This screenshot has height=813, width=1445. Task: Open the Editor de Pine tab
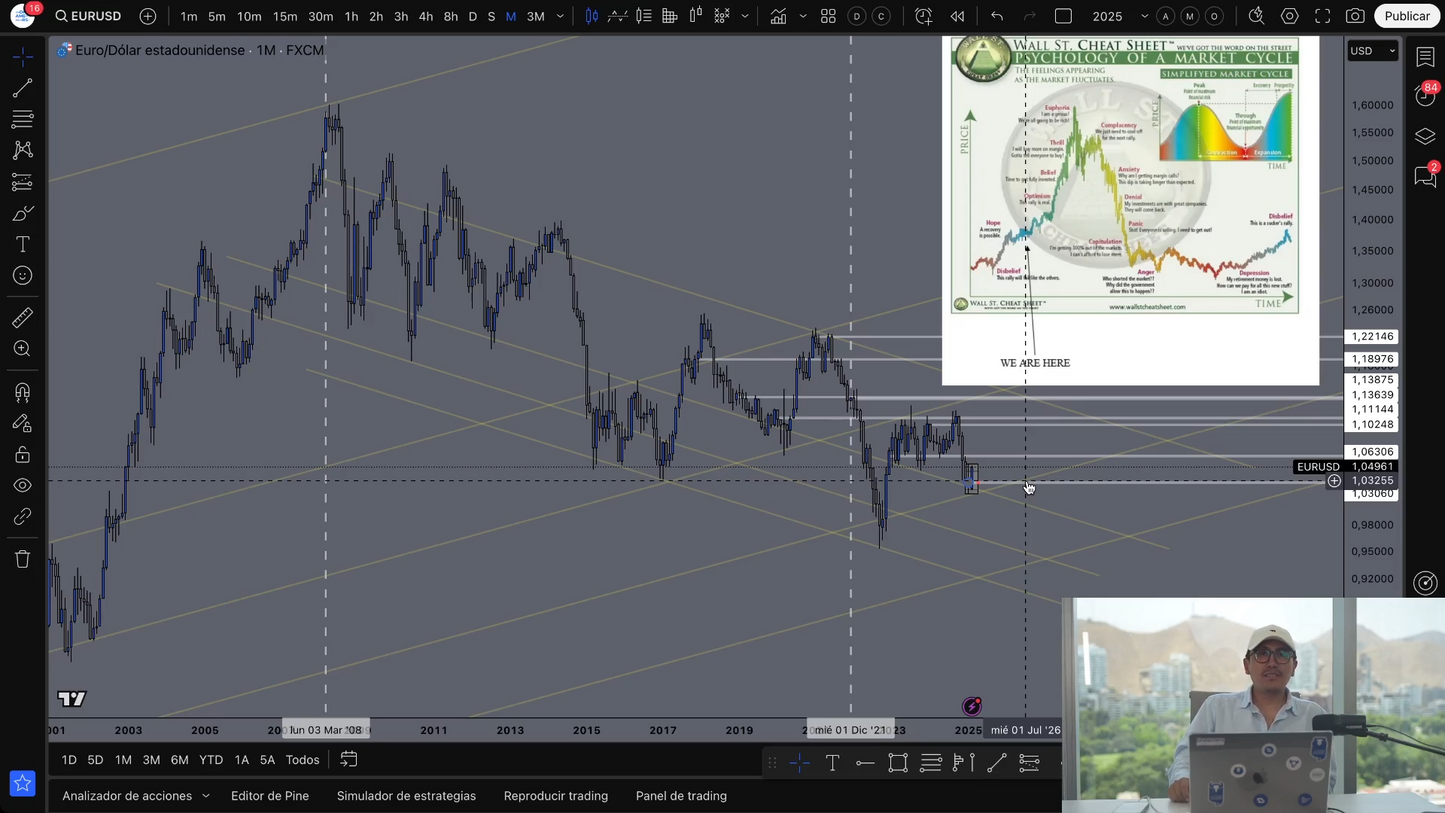coord(270,796)
